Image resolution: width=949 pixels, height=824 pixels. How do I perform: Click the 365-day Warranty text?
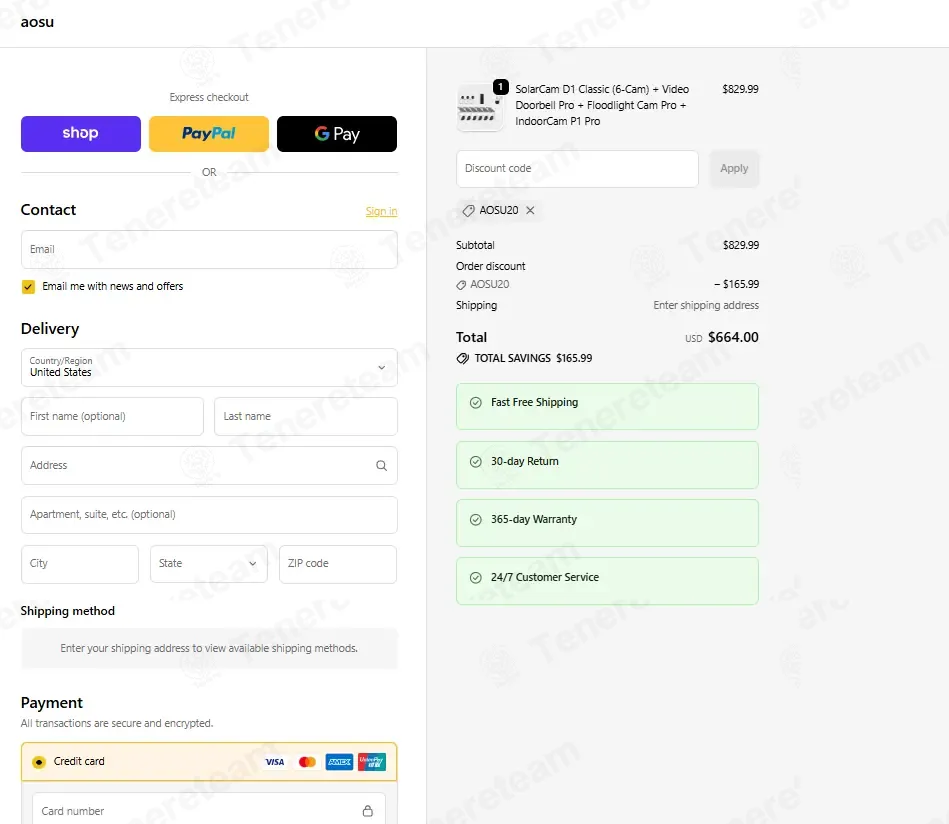point(534,519)
